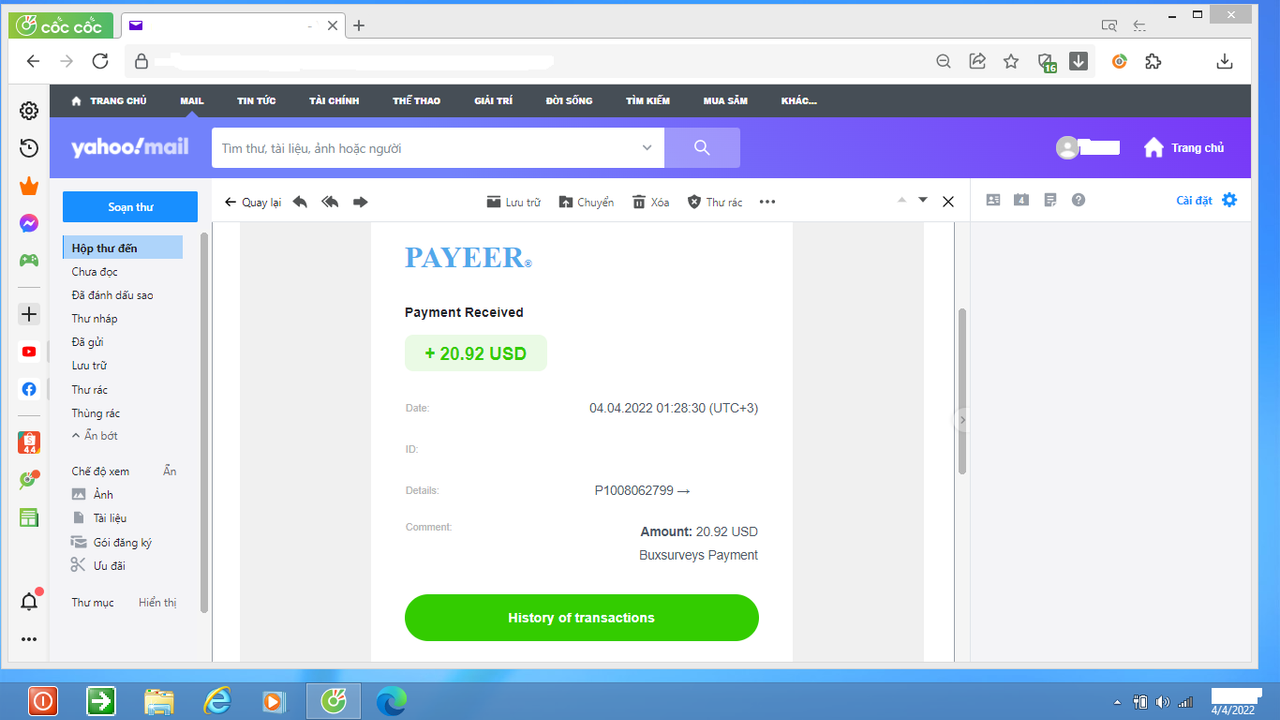Viewport: 1280px width, 720px height.
Task: Go to Trang chủ home link
Action: tap(1184, 148)
